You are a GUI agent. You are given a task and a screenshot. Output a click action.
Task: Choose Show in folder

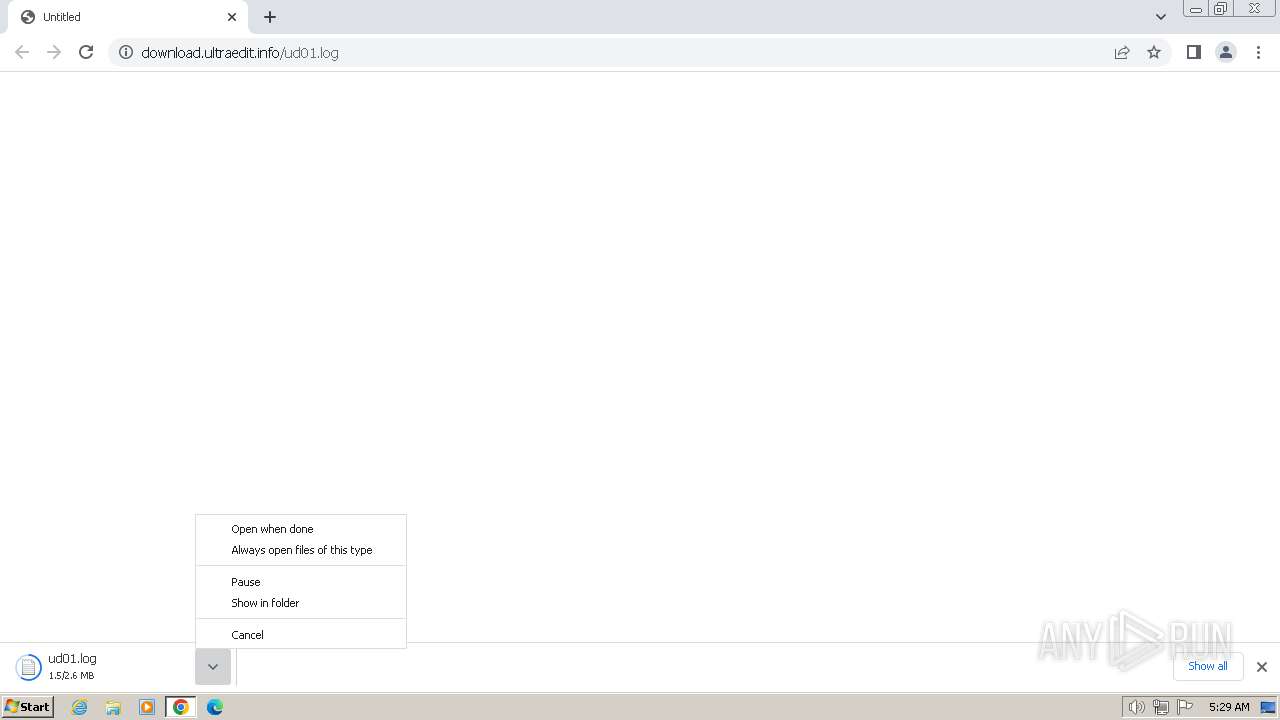click(x=301, y=603)
